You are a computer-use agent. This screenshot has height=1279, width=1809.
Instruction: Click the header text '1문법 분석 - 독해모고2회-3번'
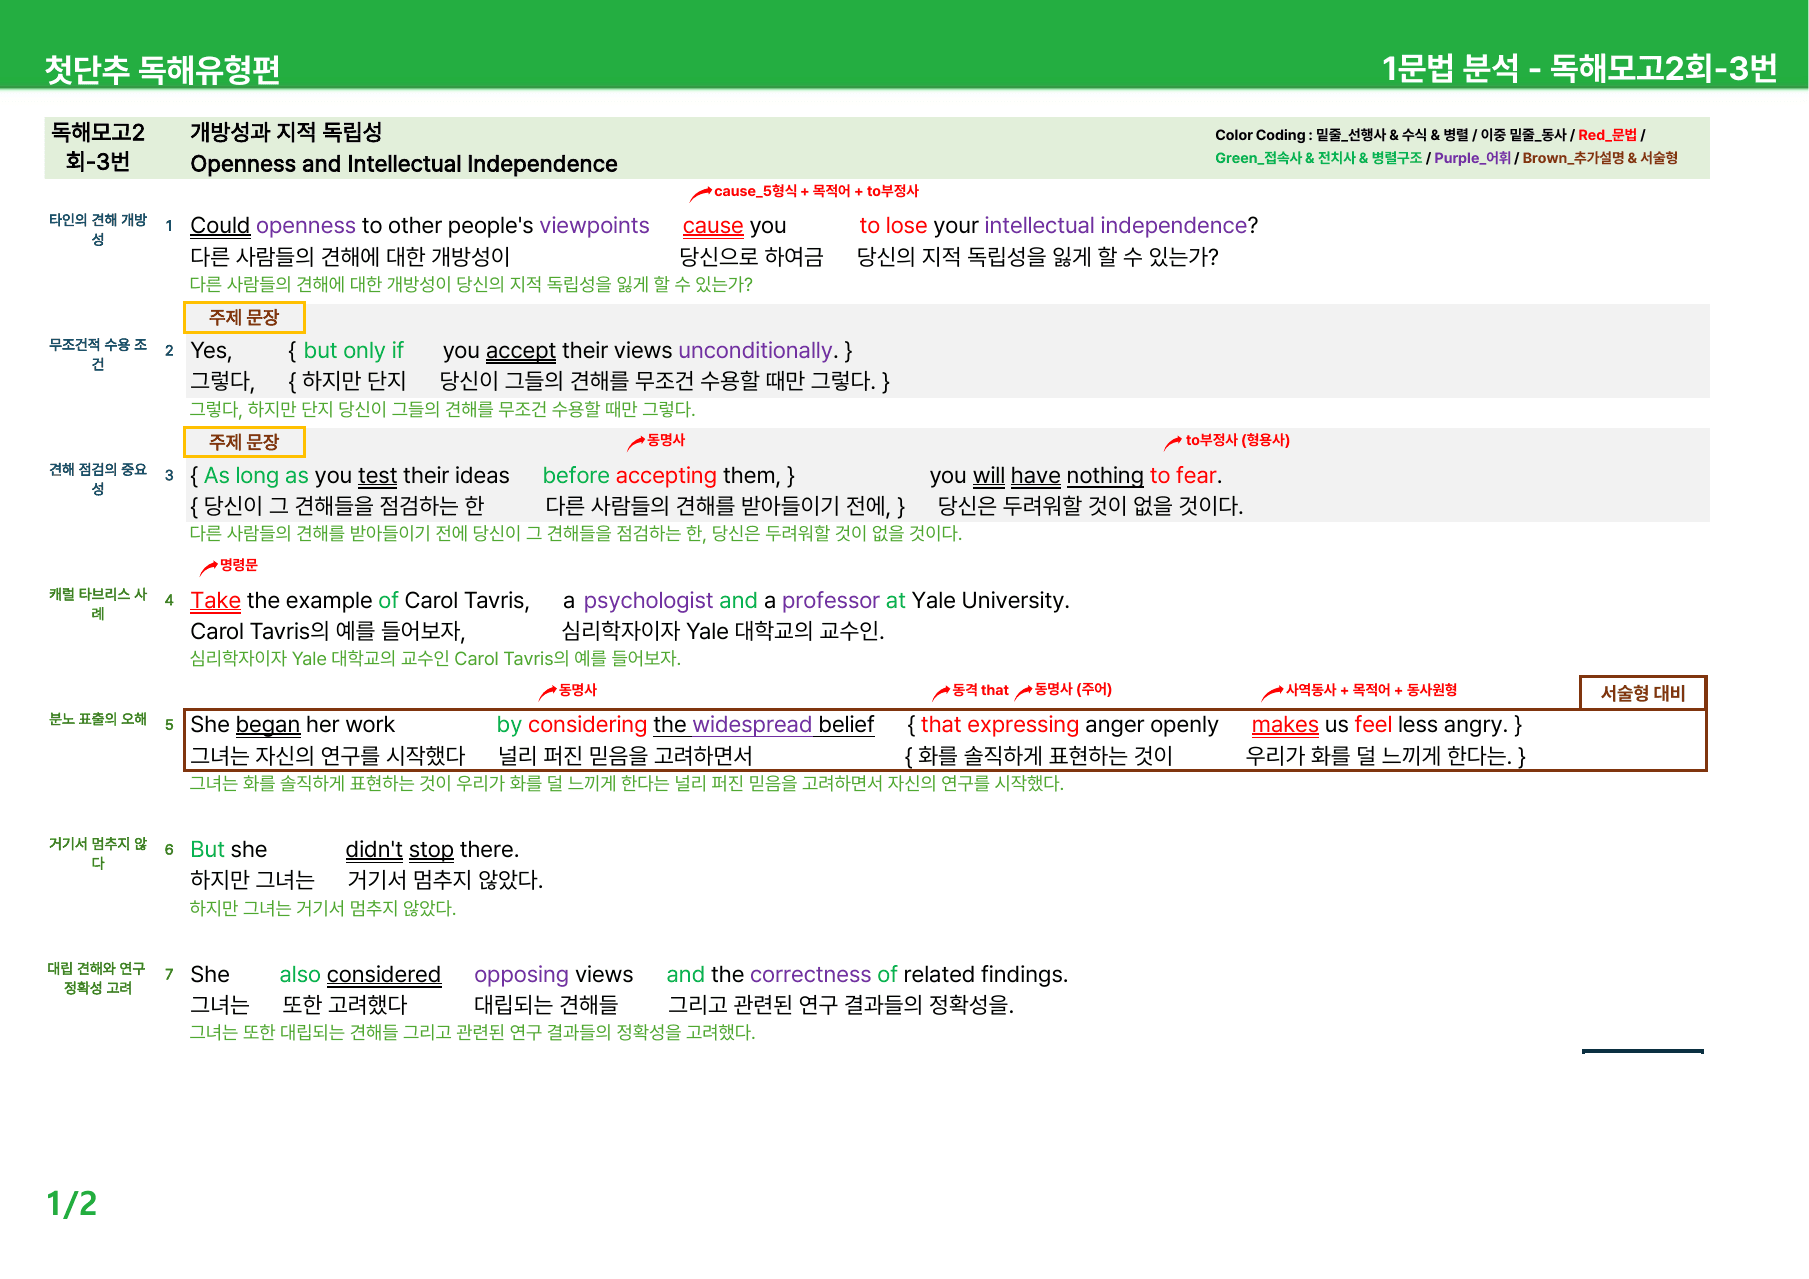click(1579, 68)
